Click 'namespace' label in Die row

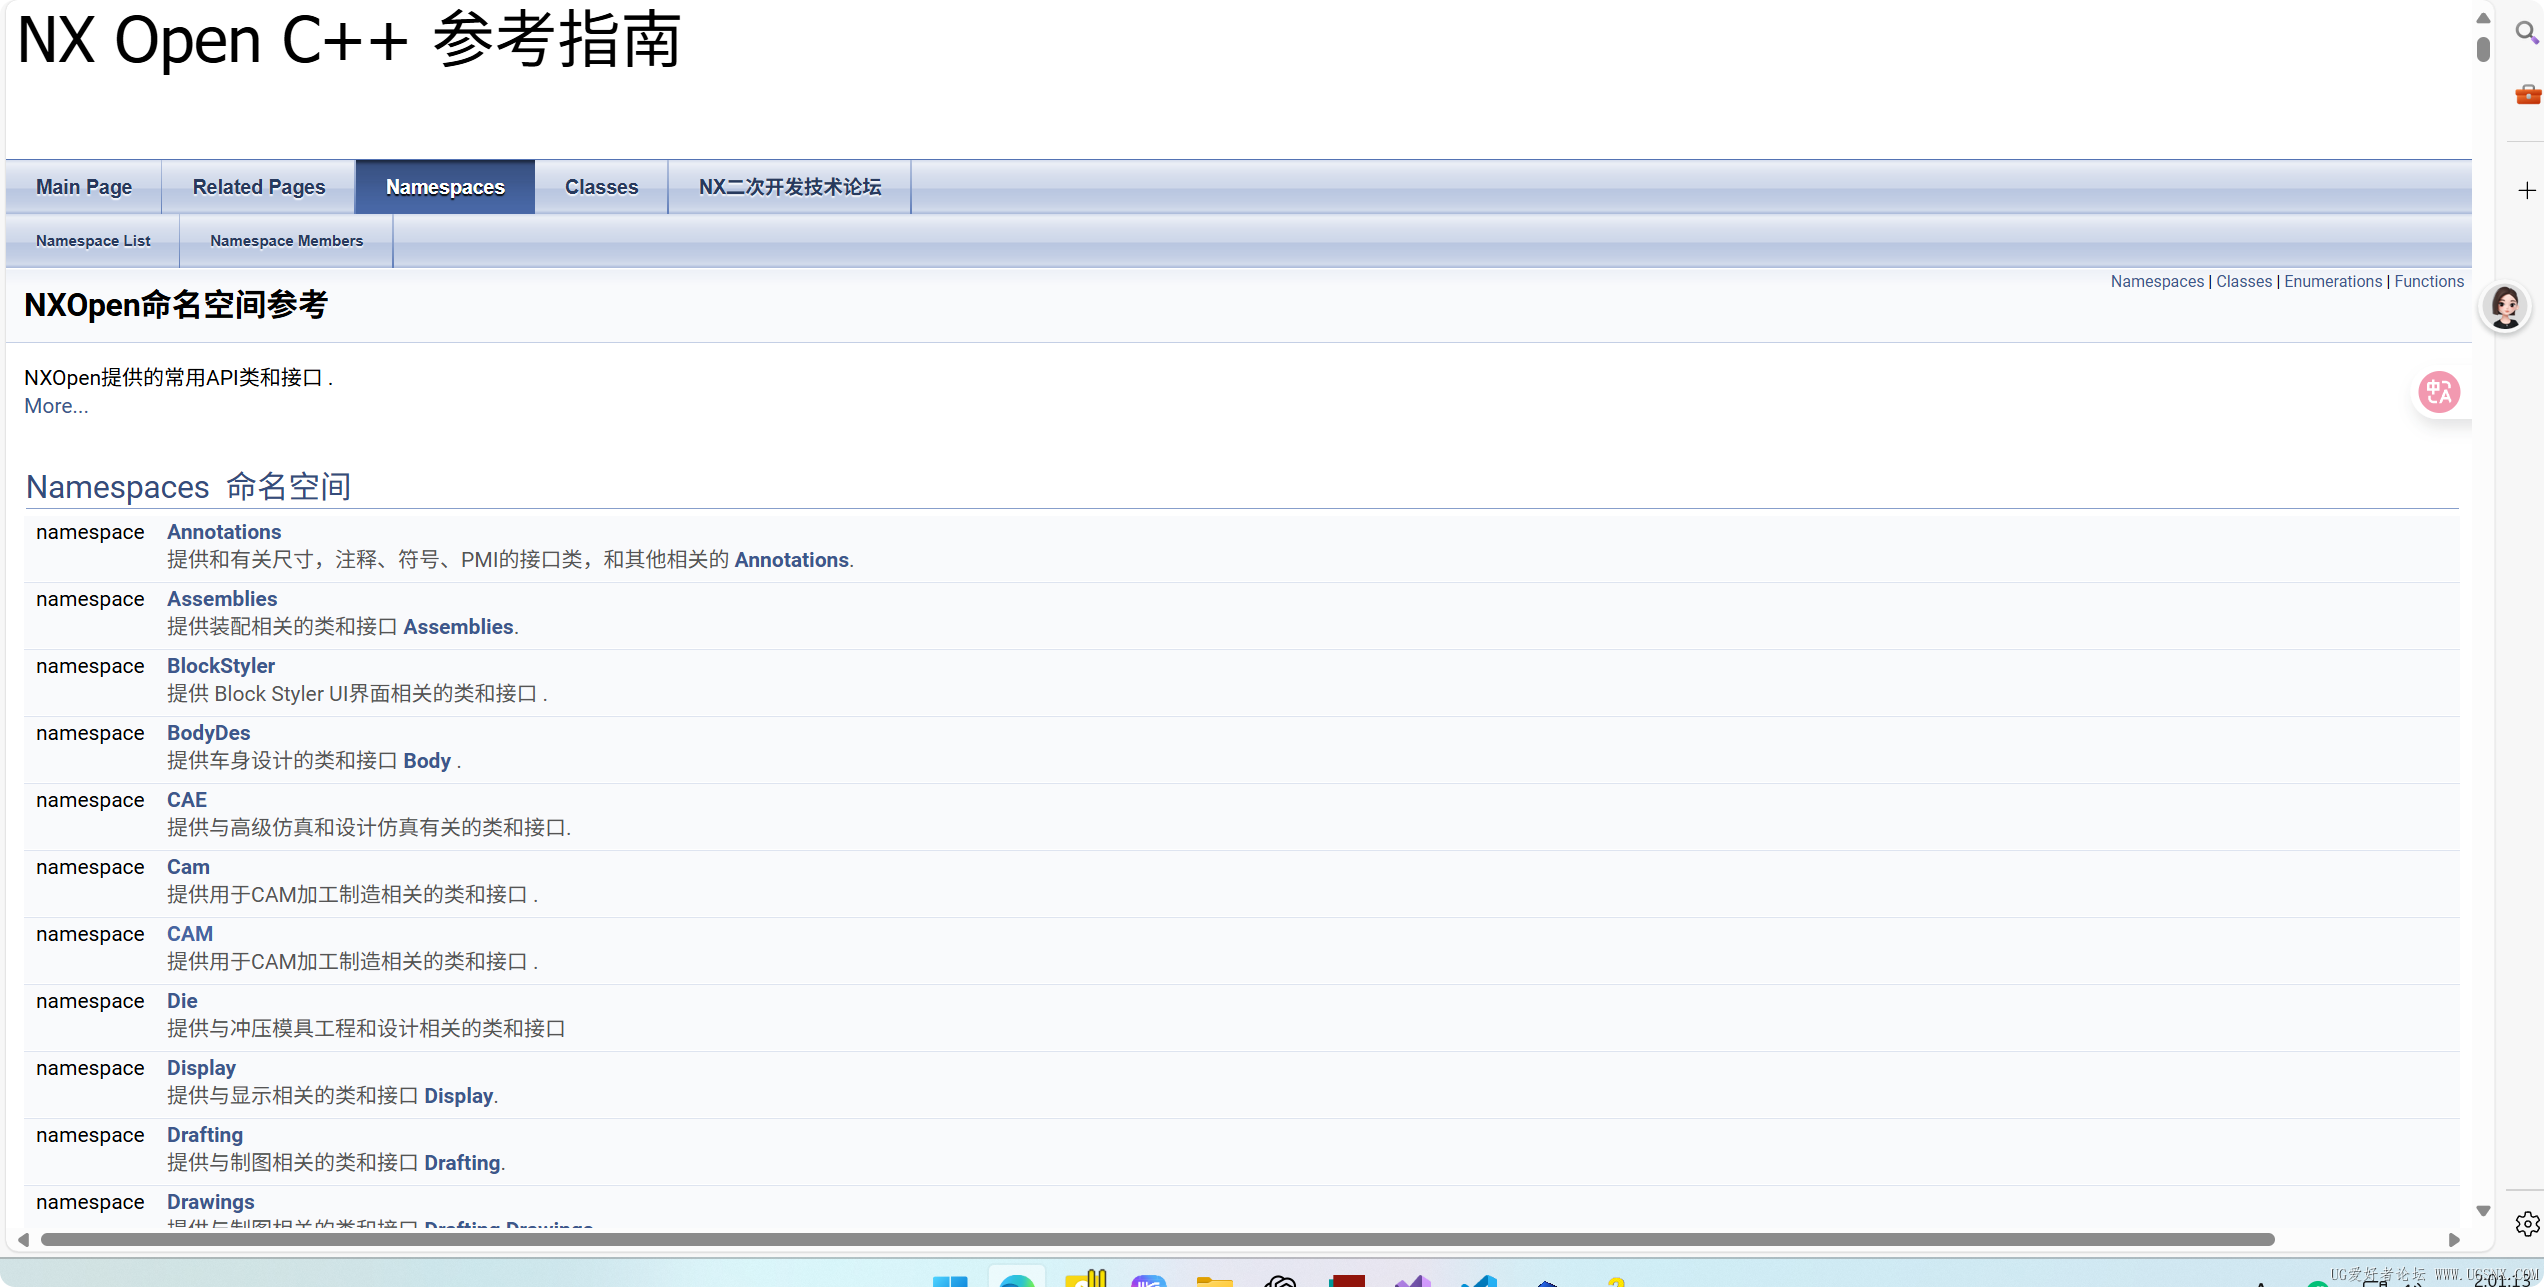tap(90, 1001)
